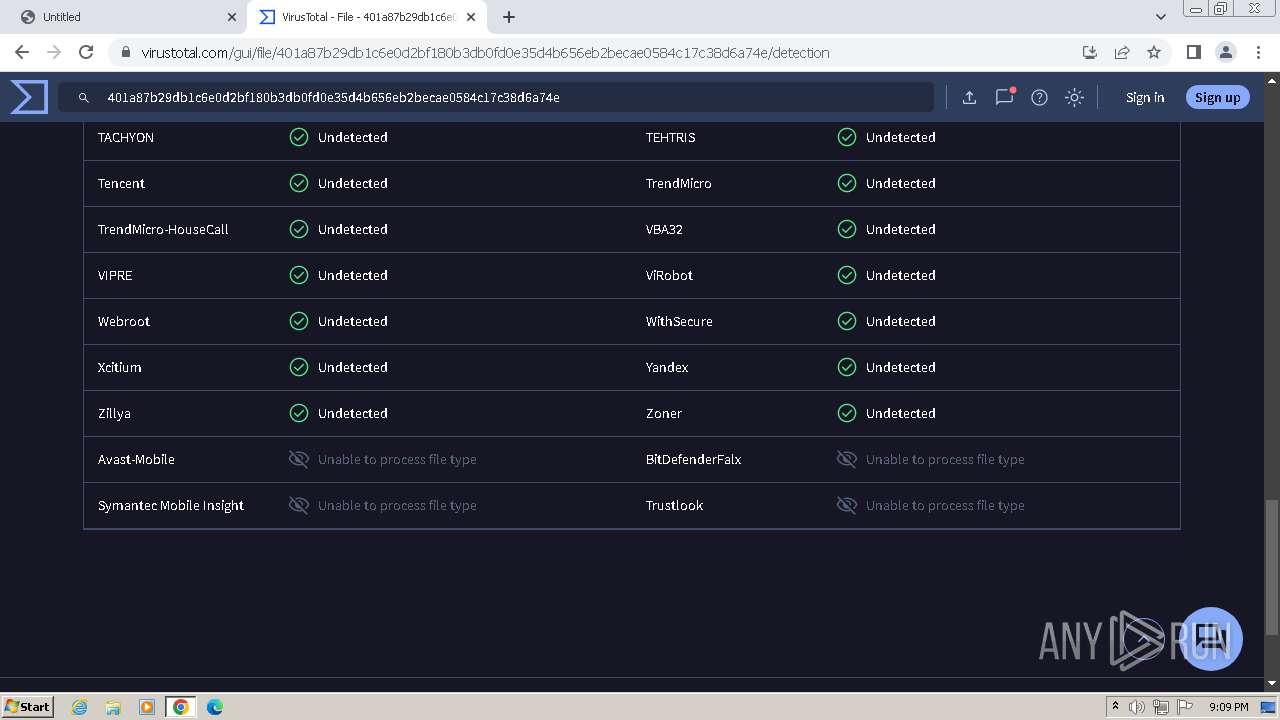Click Zoner's green check icon
The image size is (1280, 720).
point(847,413)
